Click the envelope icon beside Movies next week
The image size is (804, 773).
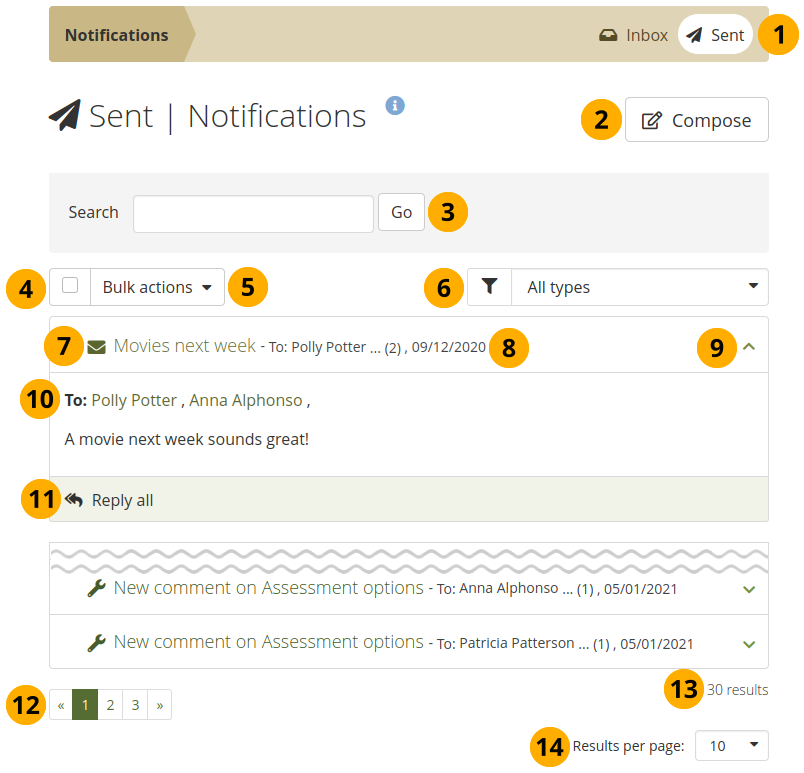click(96, 347)
